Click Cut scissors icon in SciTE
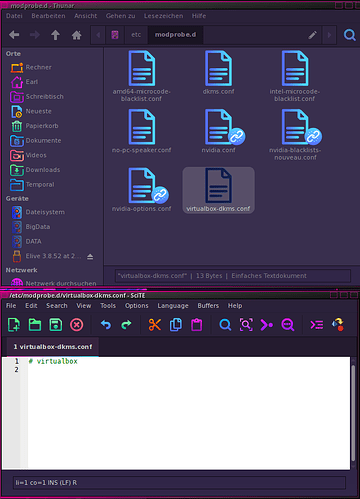The image size is (360, 499). [155, 325]
